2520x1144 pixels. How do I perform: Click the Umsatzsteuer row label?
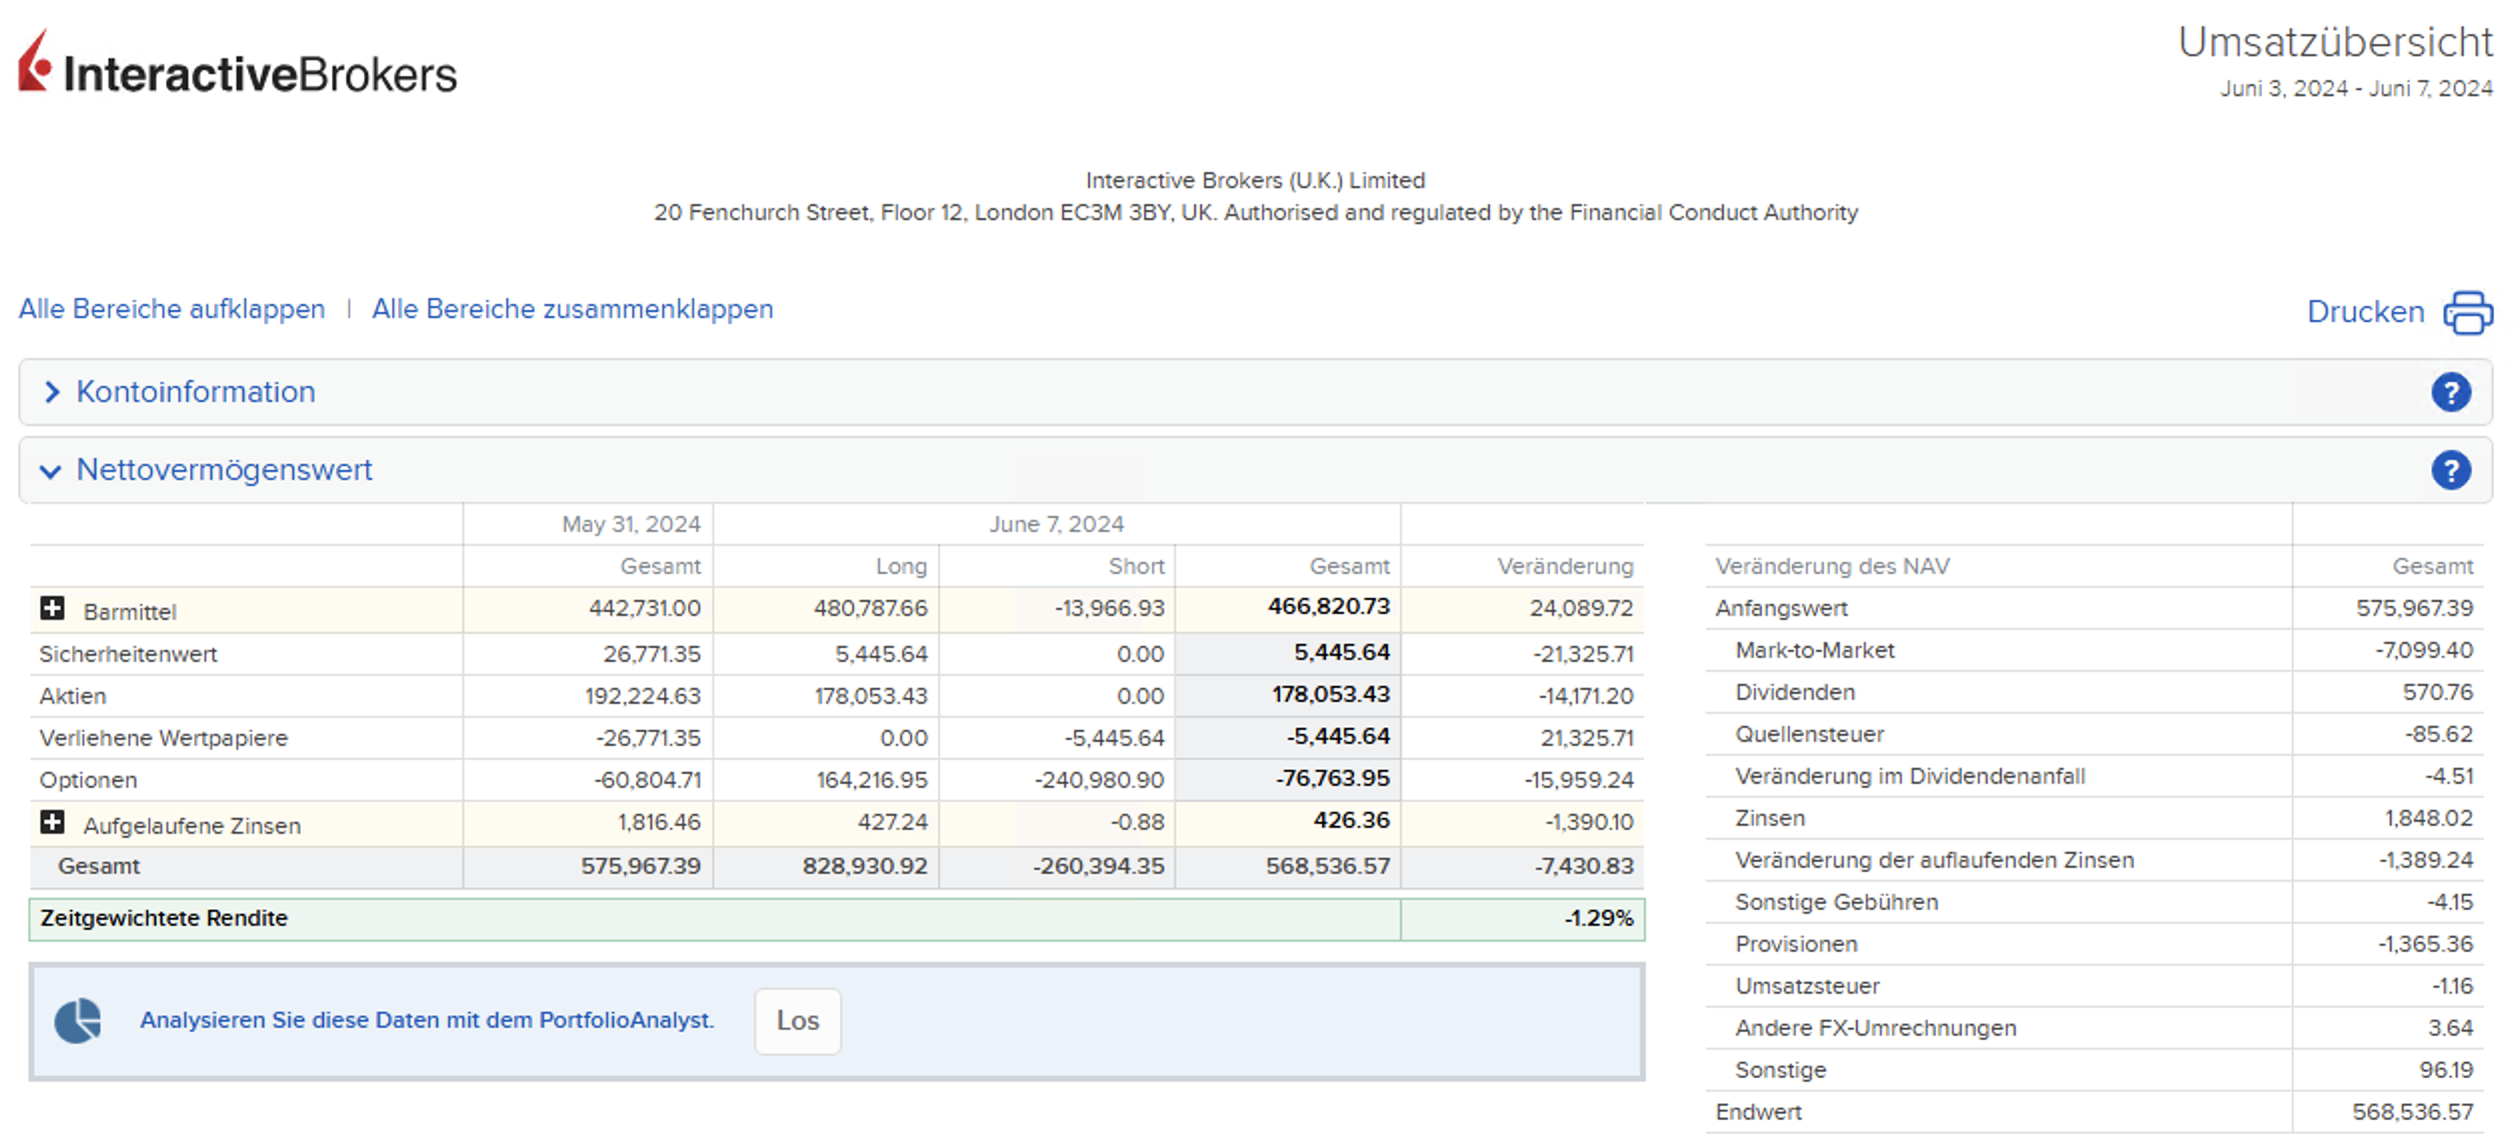(x=1807, y=986)
